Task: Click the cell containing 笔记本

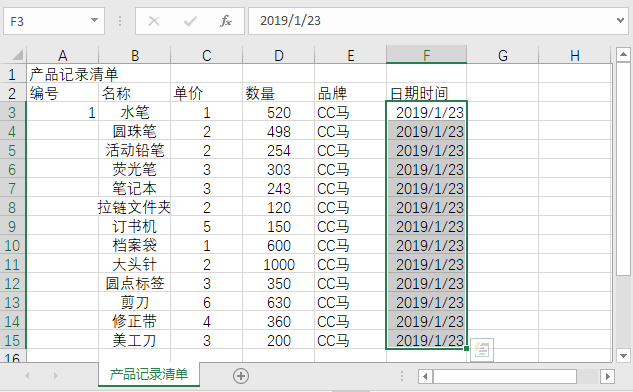Action: [x=134, y=188]
